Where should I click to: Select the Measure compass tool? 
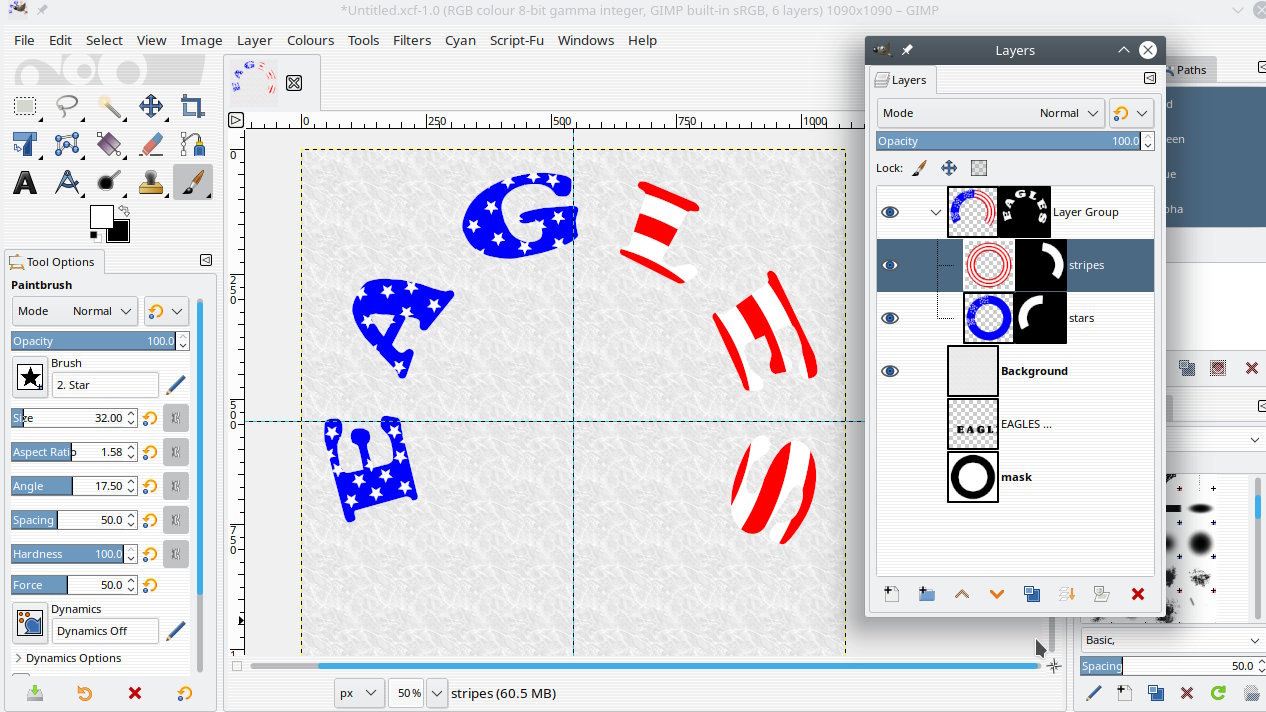pos(67,182)
